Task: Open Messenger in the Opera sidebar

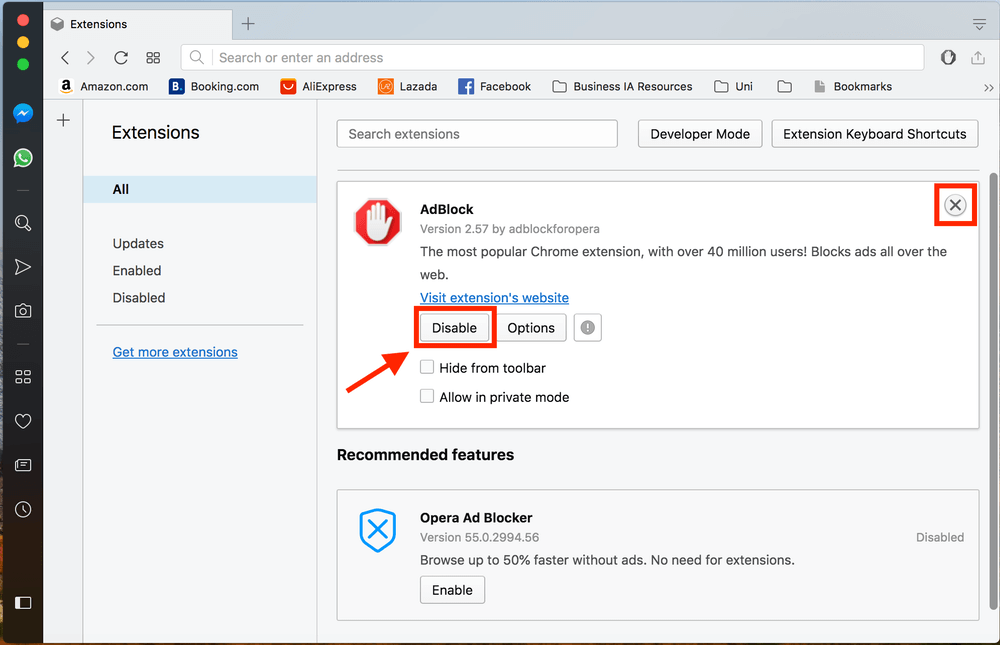Action: (x=23, y=114)
